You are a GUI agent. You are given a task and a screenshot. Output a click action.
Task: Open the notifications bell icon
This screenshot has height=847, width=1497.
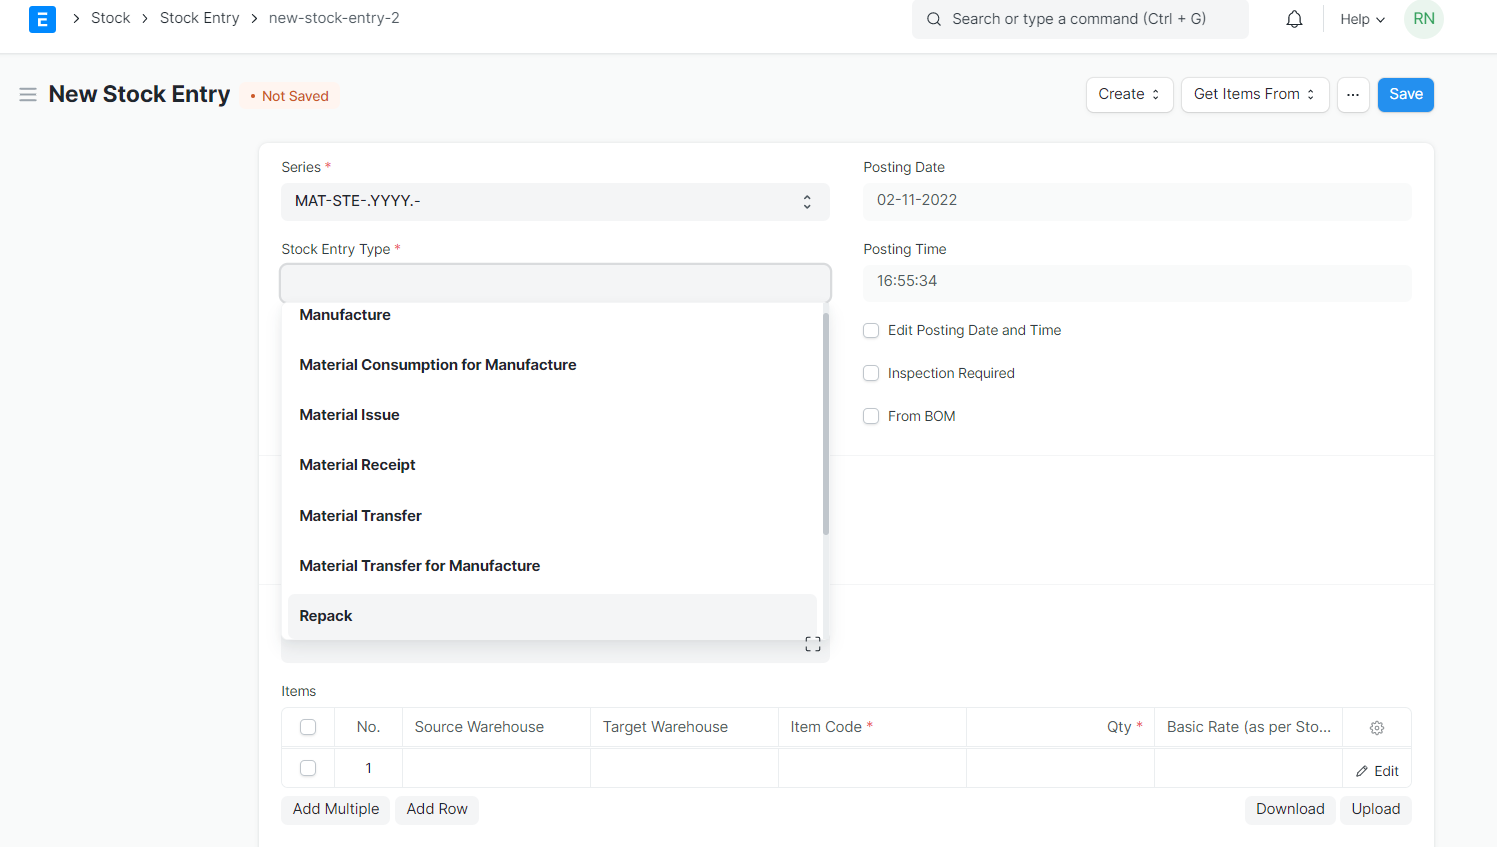coord(1294,19)
